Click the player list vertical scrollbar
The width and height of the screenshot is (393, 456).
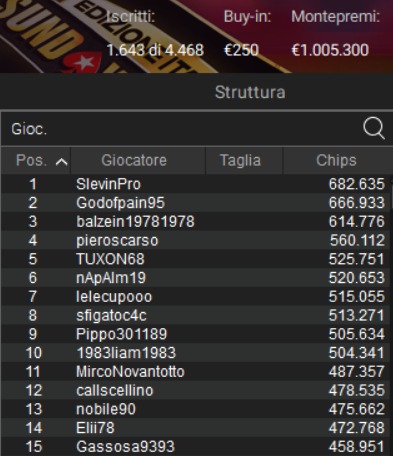tap(391, 315)
